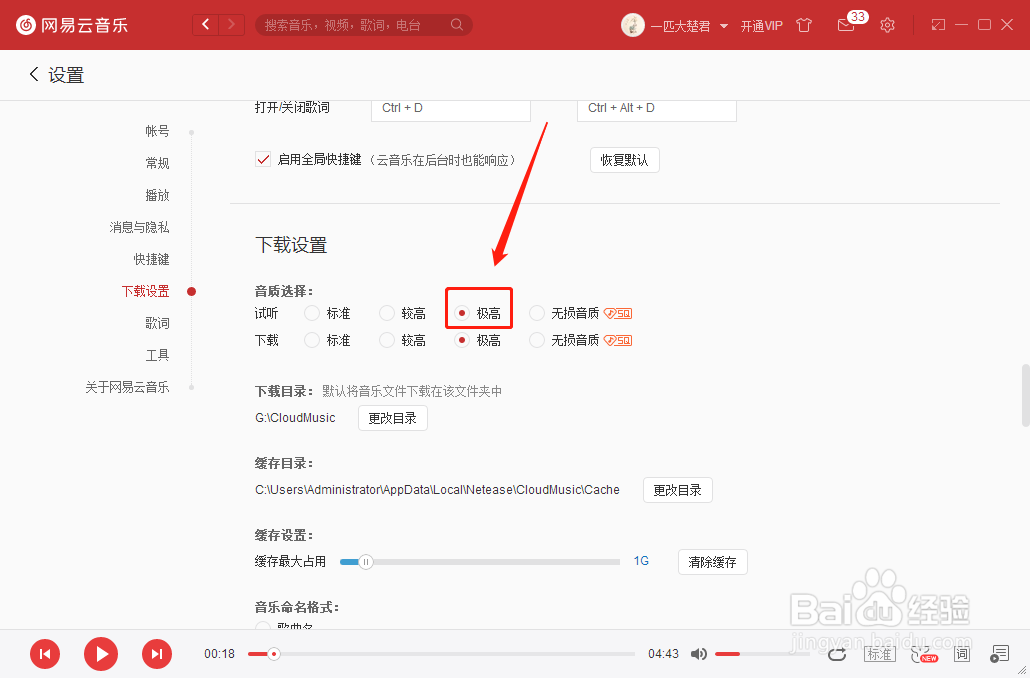
Task: Skip to the next track
Action: tap(157, 654)
